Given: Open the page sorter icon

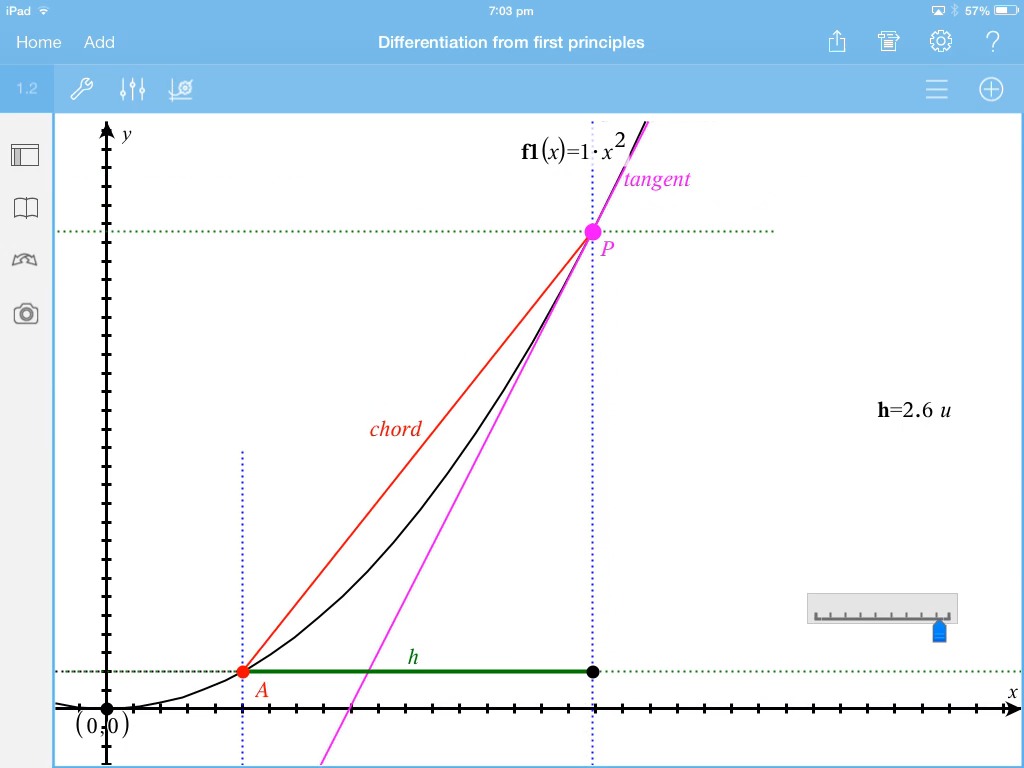Looking at the screenshot, I should [25, 155].
